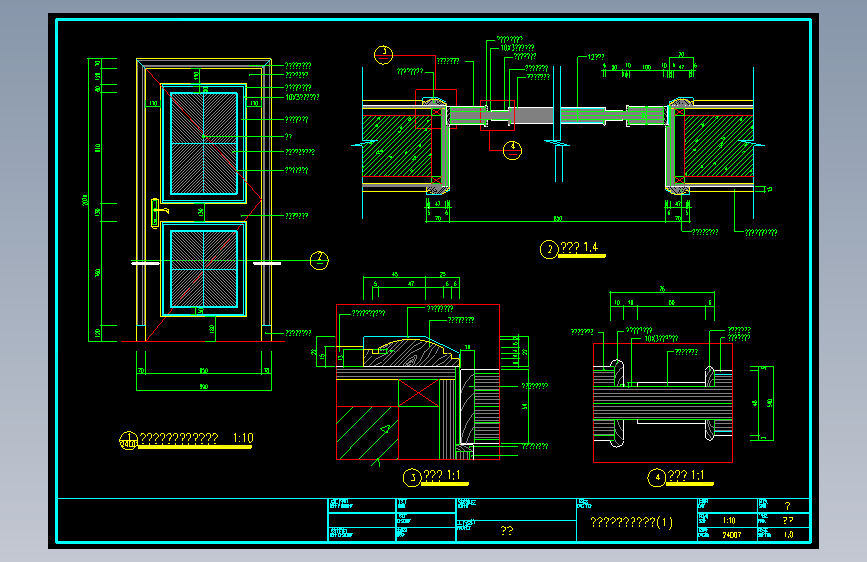Image resolution: width=867 pixels, height=562 pixels.
Task: Select the wood-grain moulding in detail 3
Action: [x=411, y=354]
